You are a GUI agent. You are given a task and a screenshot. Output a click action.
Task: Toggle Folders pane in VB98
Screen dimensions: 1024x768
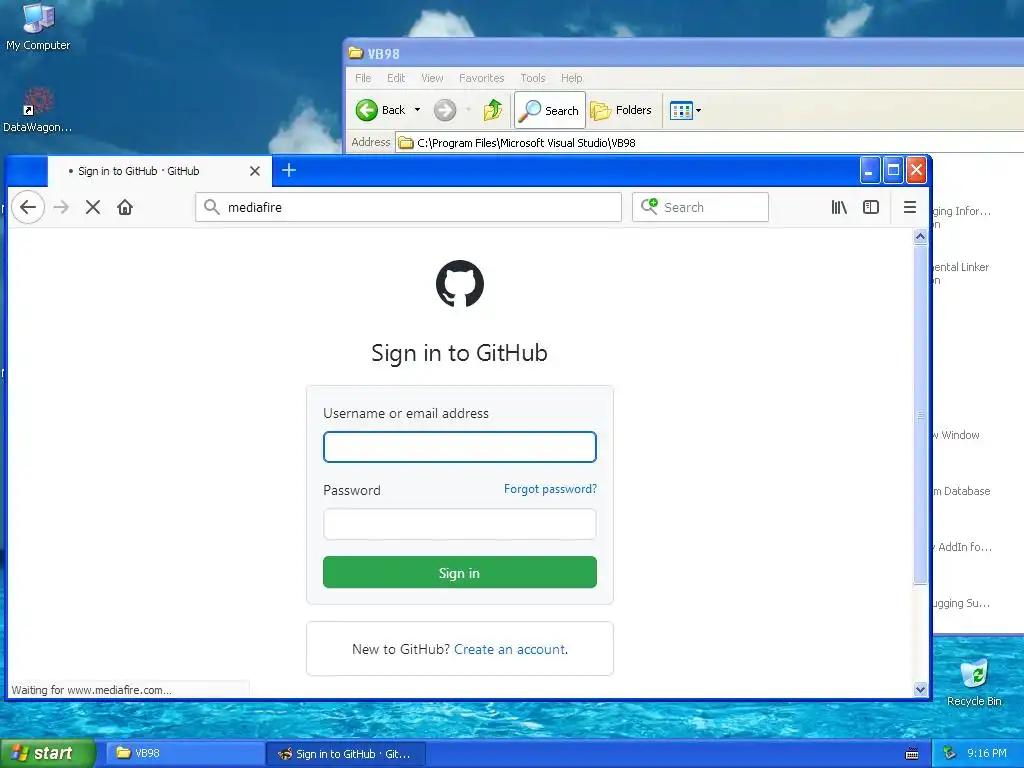click(x=621, y=110)
